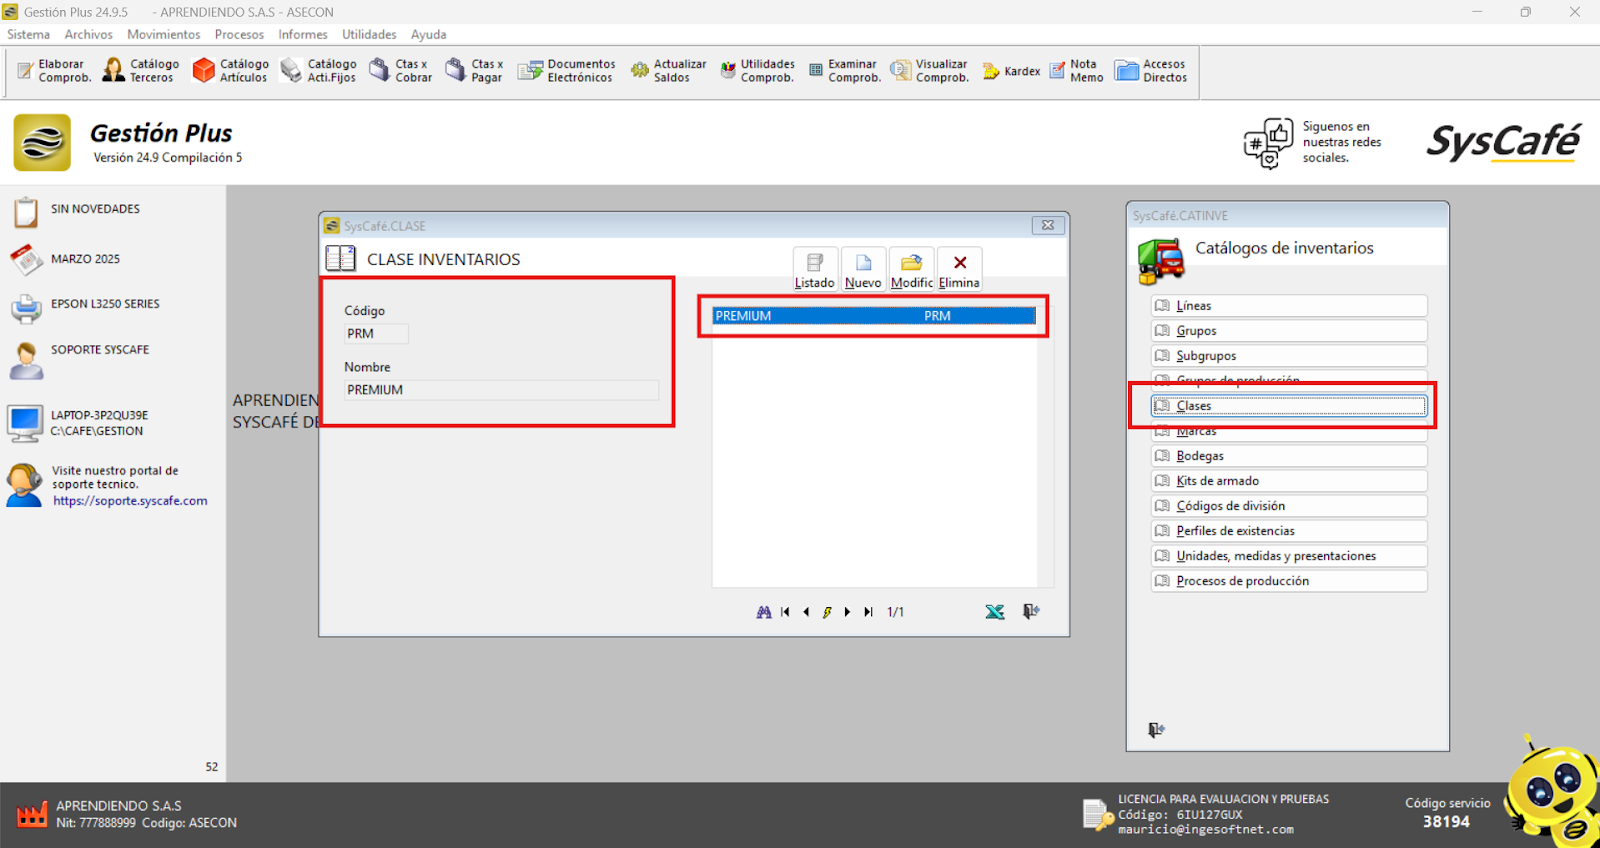Image resolution: width=1600 pixels, height=848 pixels.
Task: Click the Modific folder icon
Action: click(x=911, y=269)
